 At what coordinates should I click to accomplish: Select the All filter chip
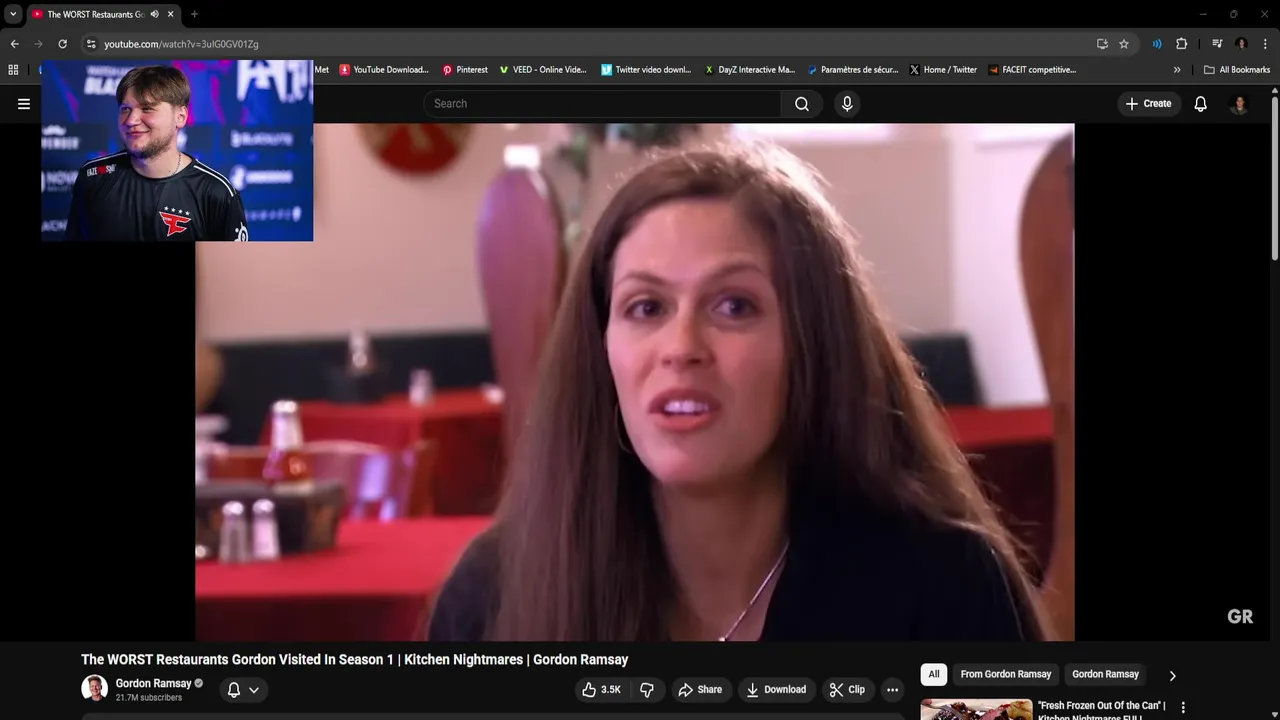[x=934, y=674]
